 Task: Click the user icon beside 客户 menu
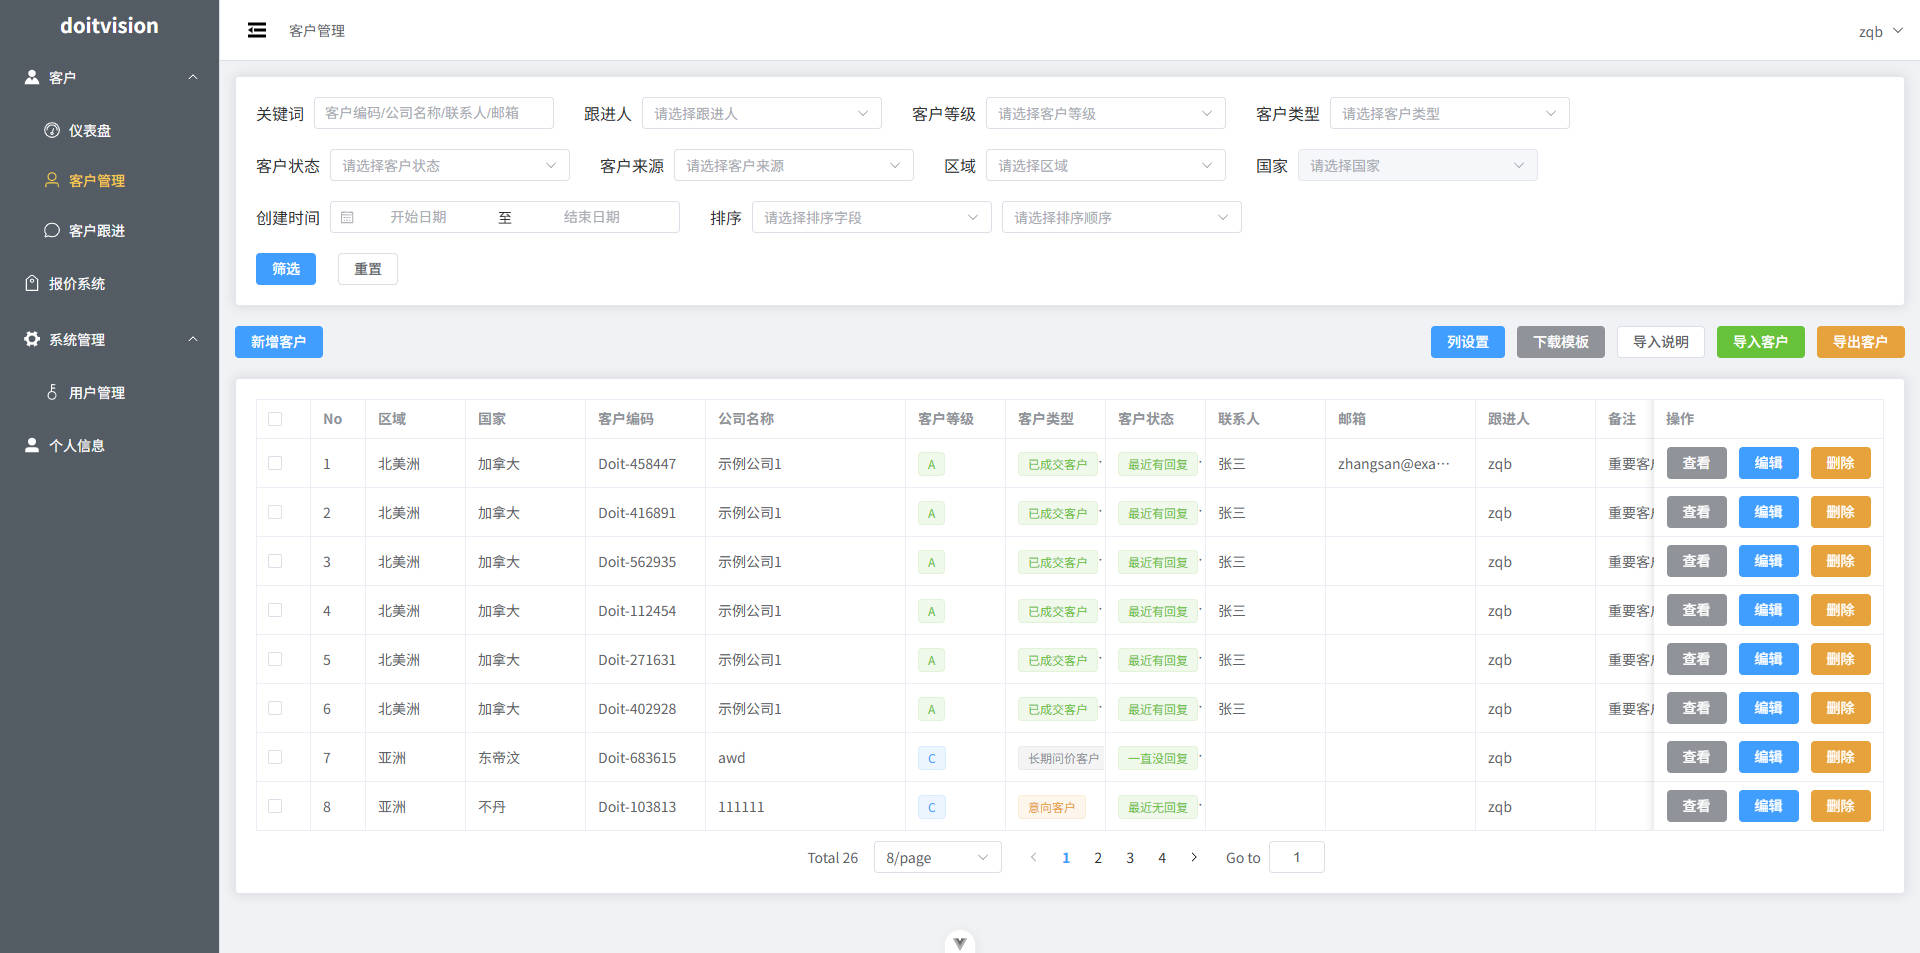click(x=32, y=77)
